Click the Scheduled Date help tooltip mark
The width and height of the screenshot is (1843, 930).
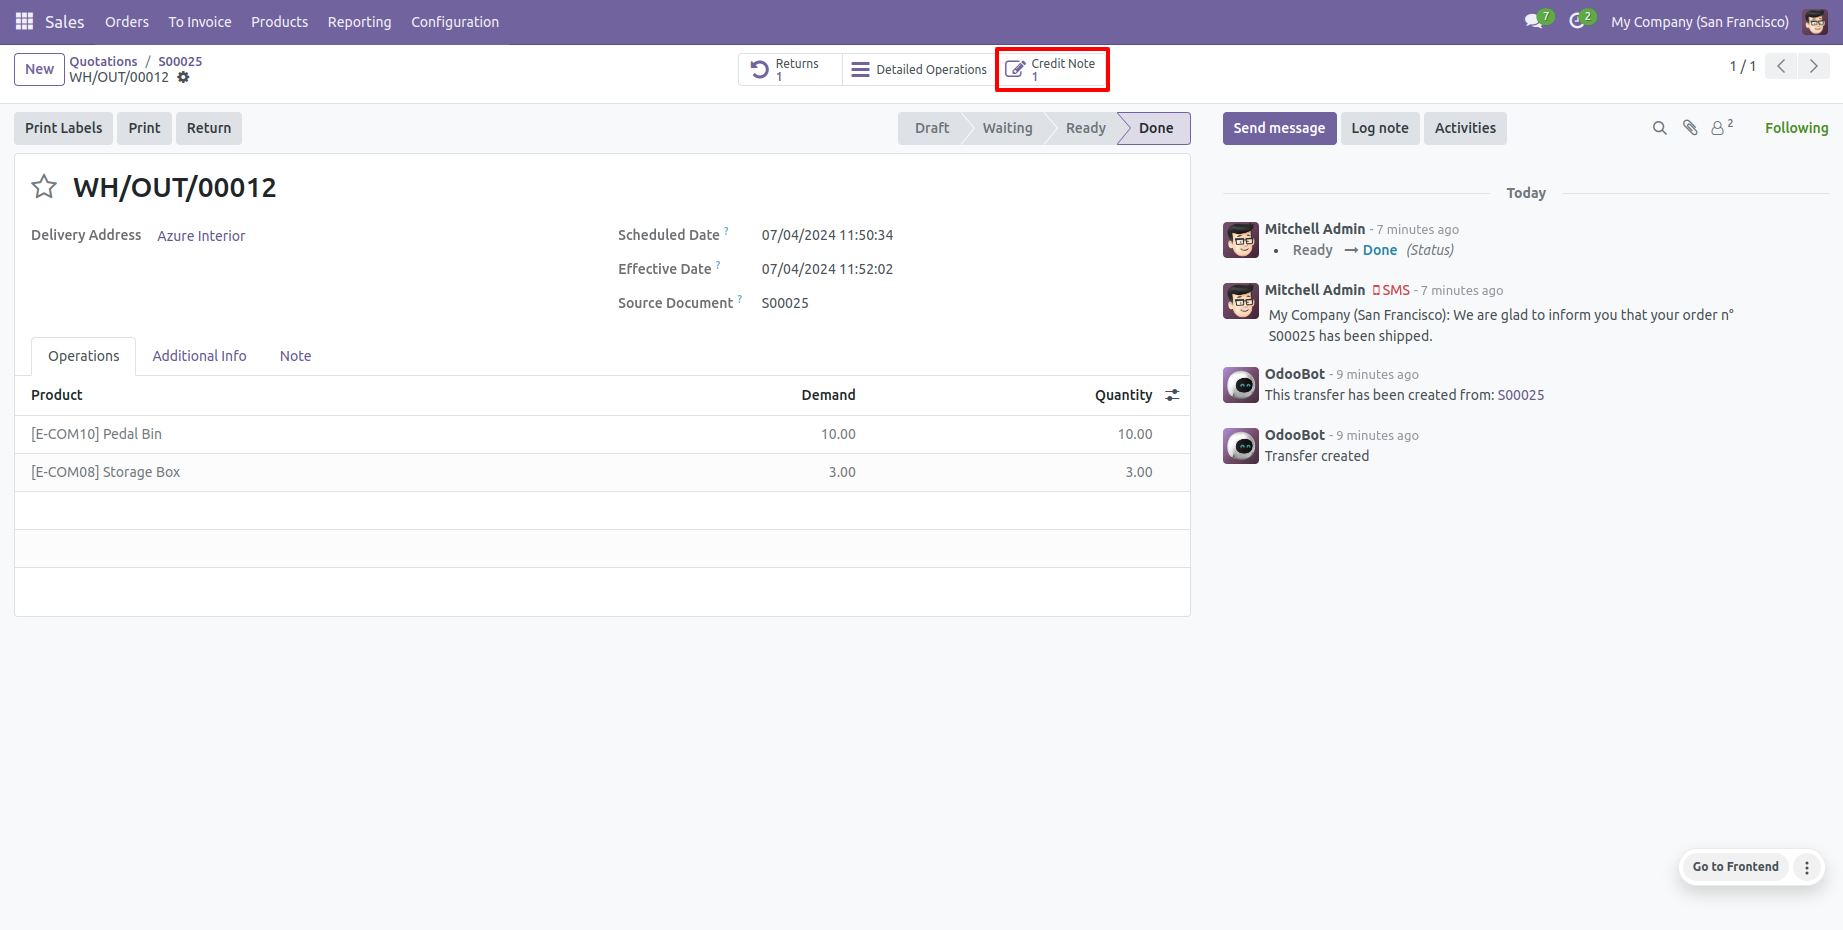pyautogui.click(x=727, y=231)
